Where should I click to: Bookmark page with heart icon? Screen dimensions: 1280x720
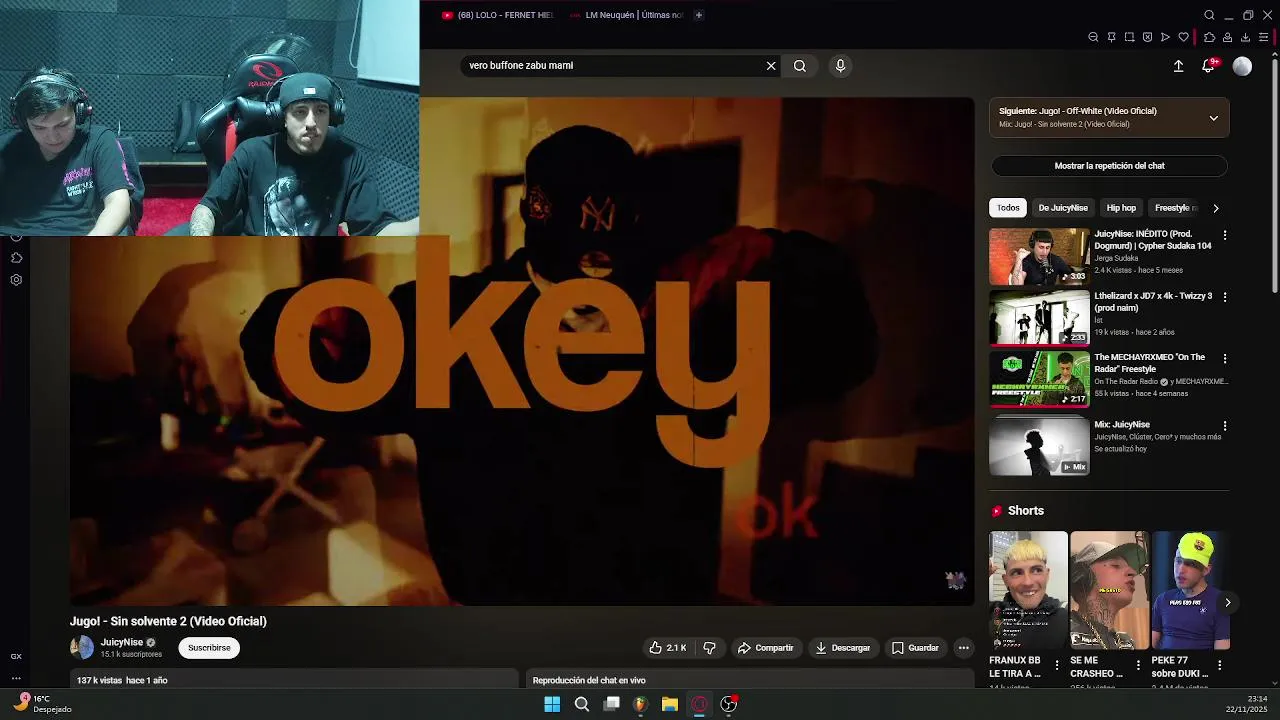pos(1183,37)
